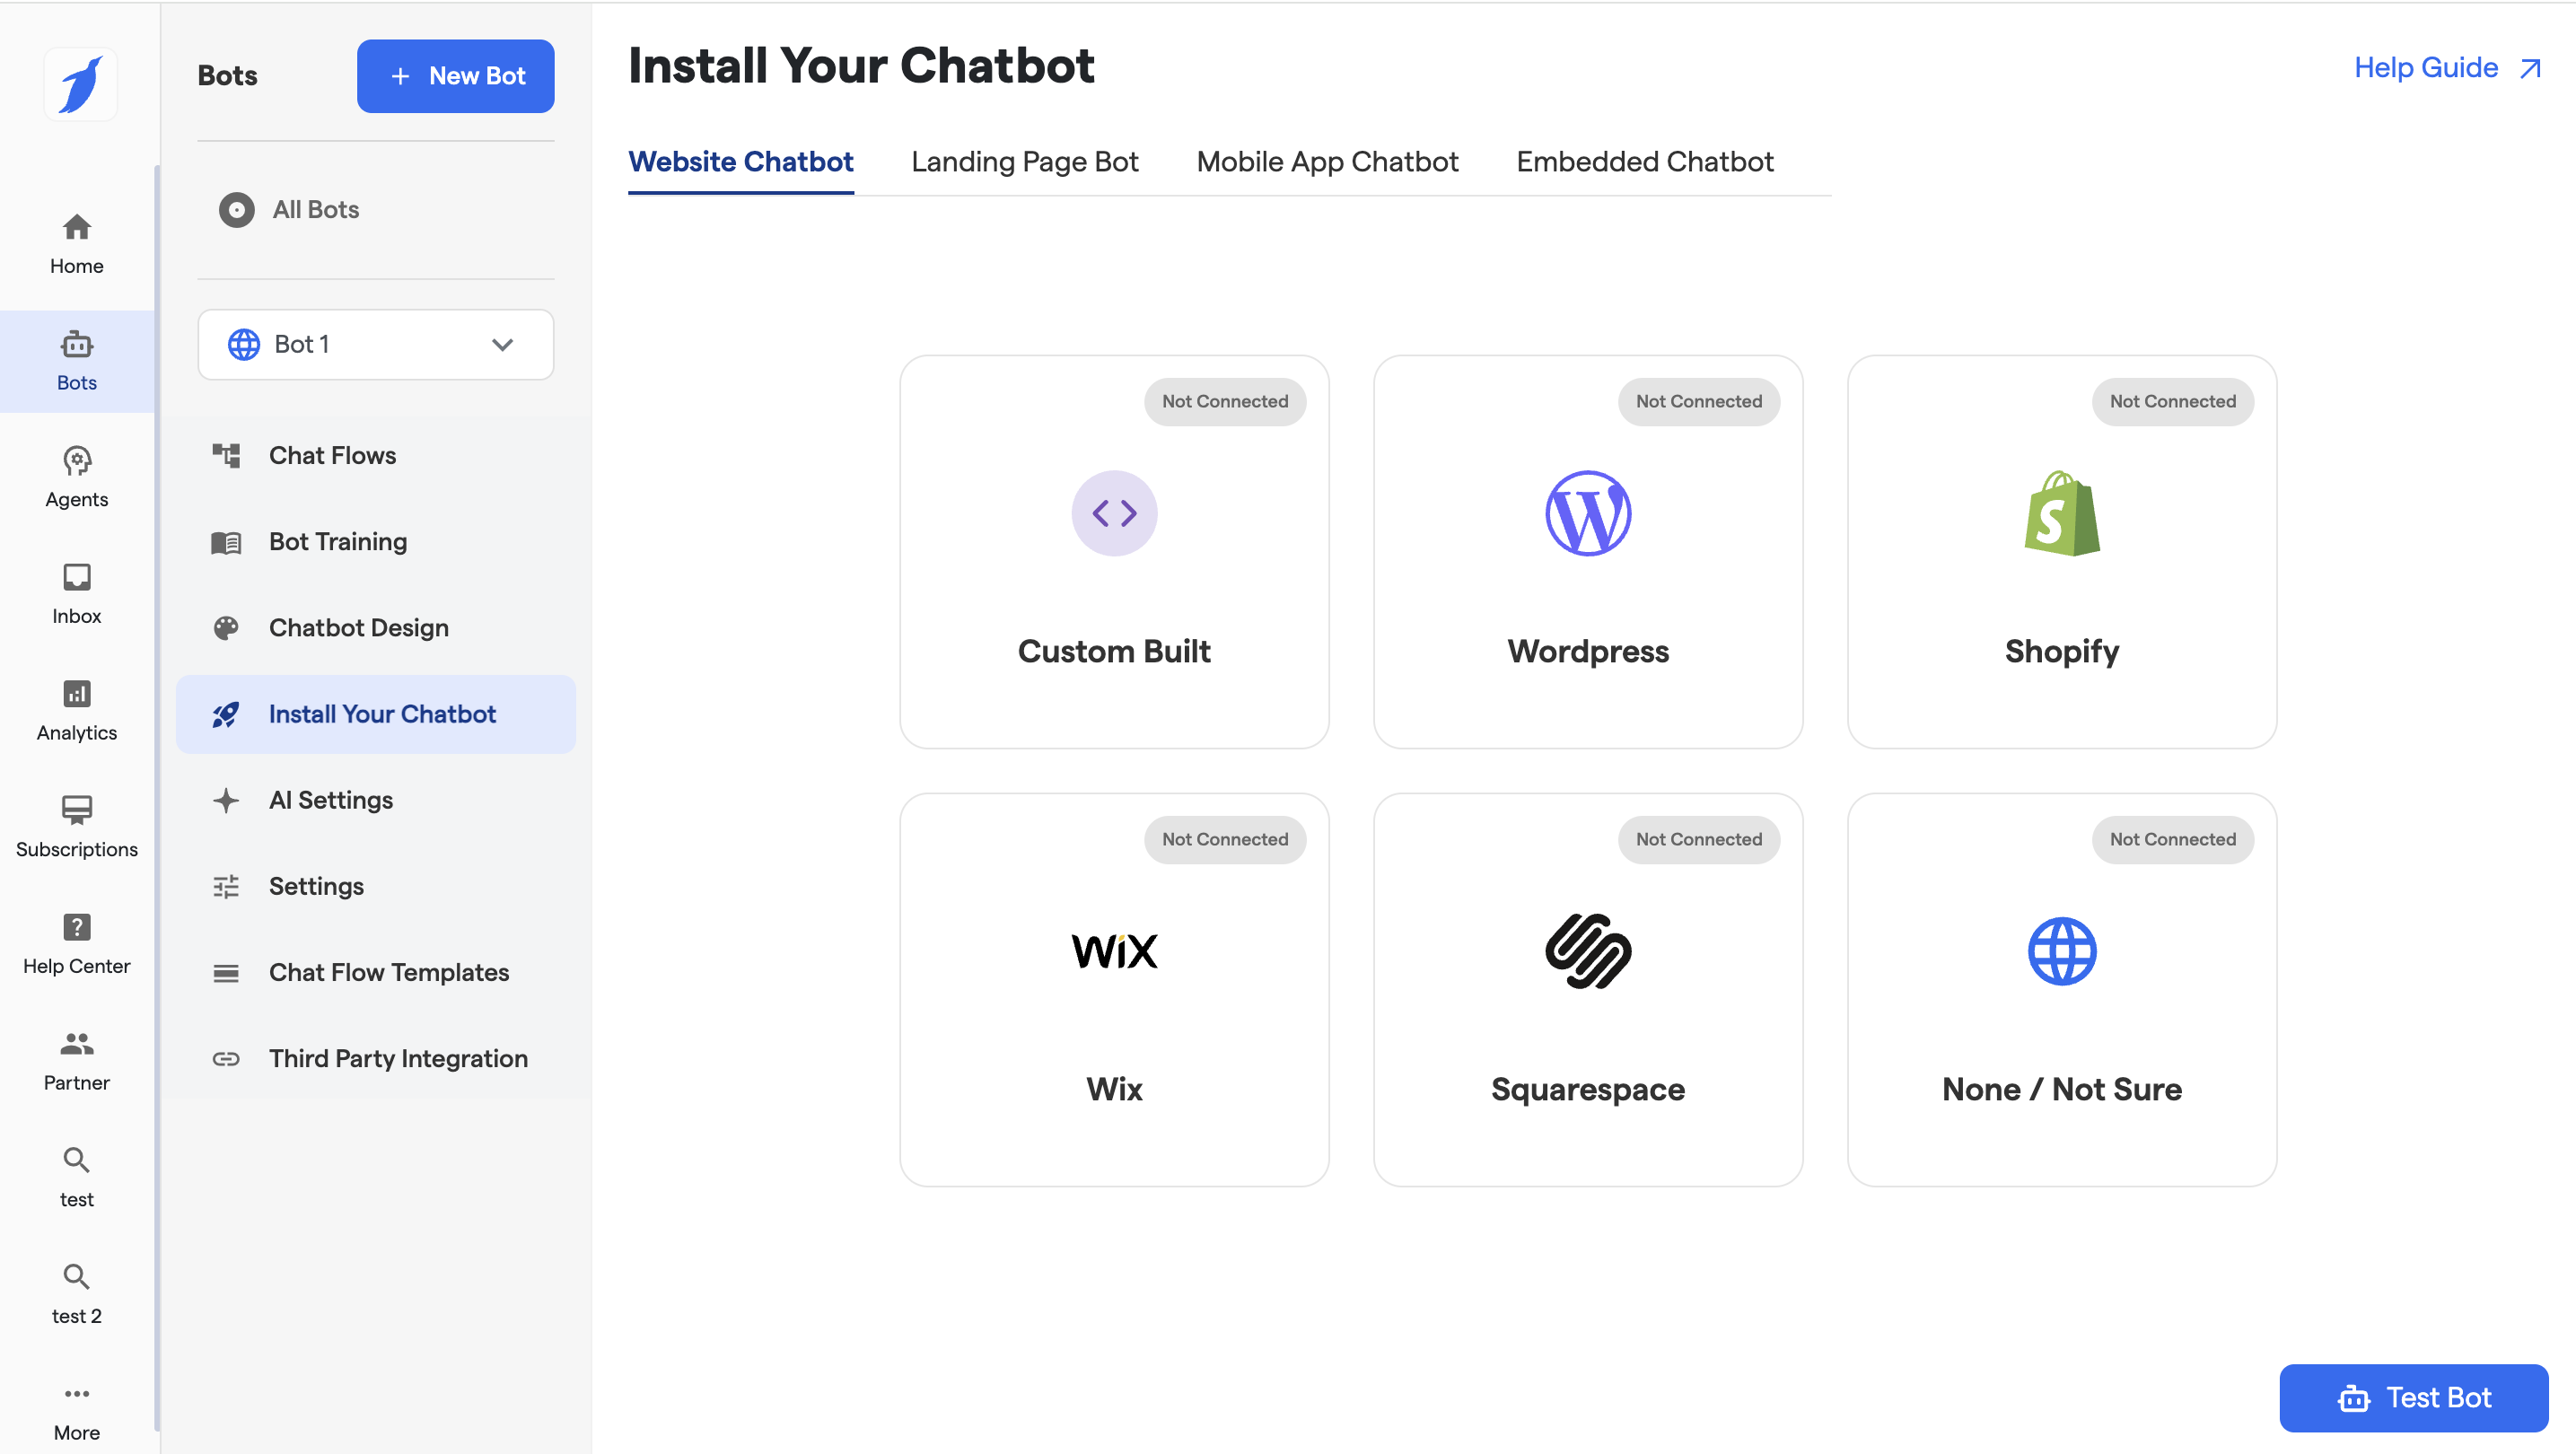Open the Bot 1 selector dropdown
This screenshot has width=2576, height=1454.
click(375, 344)
